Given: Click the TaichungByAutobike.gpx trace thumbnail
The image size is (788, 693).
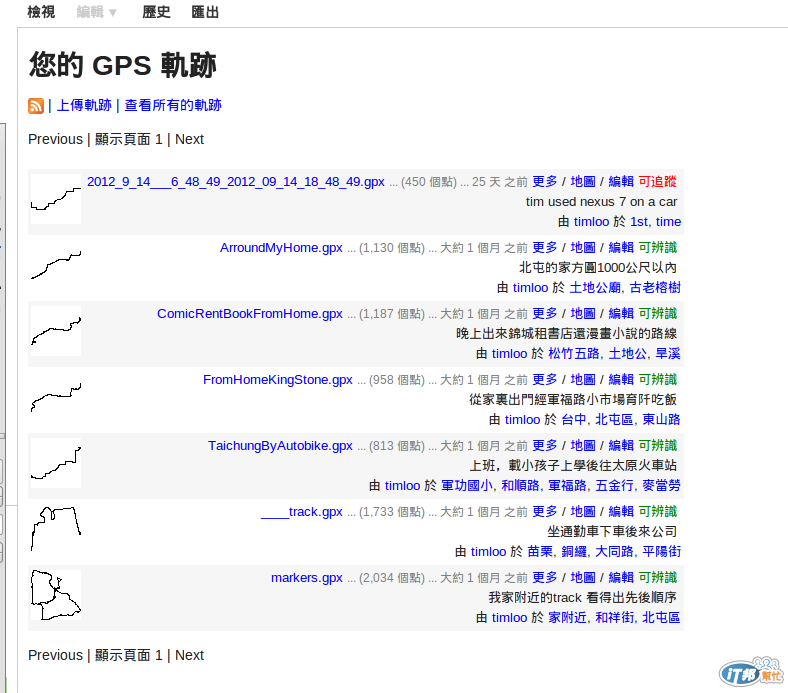Looking at the screenshot, I should [56, 463].
